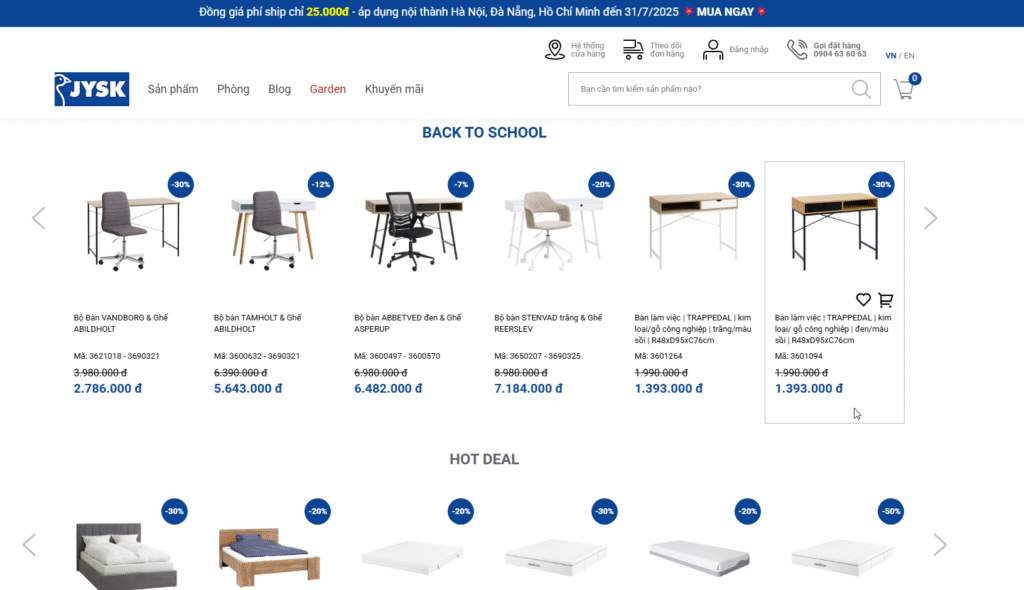Open the shopping cart icon
This screenshot has height=590, width=1024.
click(x=904, y=89)
